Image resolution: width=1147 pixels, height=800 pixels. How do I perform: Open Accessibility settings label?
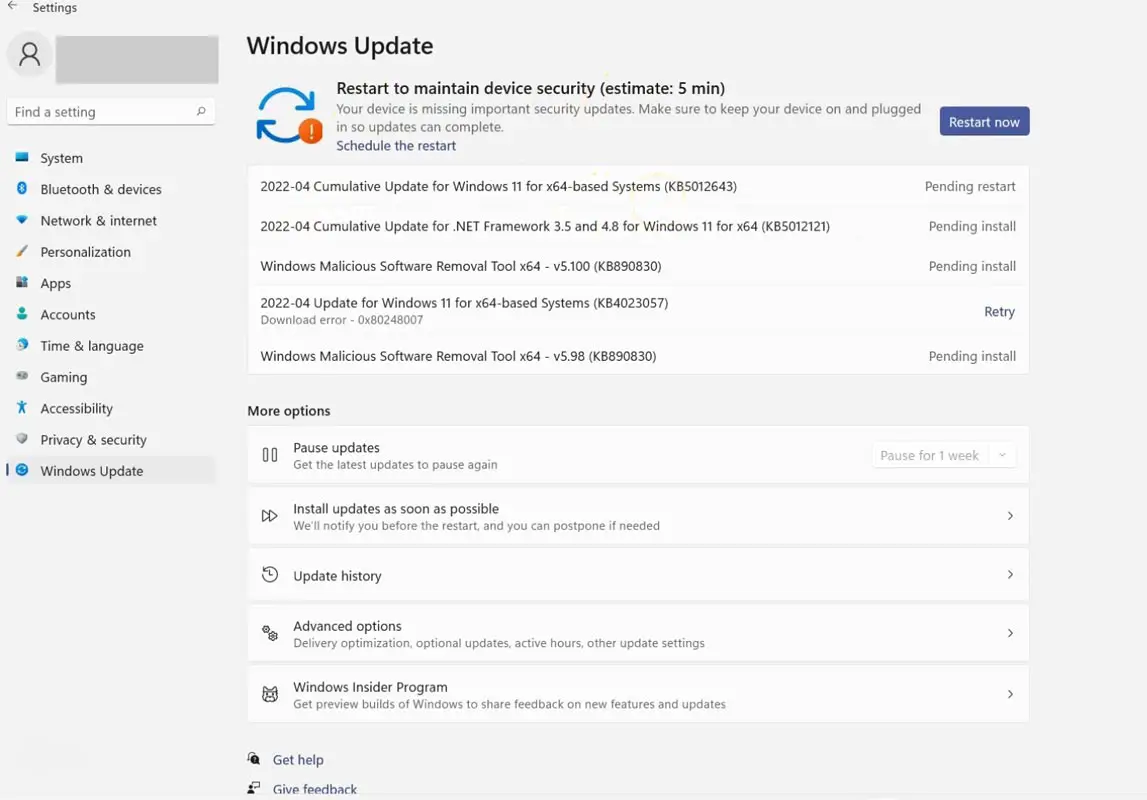[x=77, y=409]
